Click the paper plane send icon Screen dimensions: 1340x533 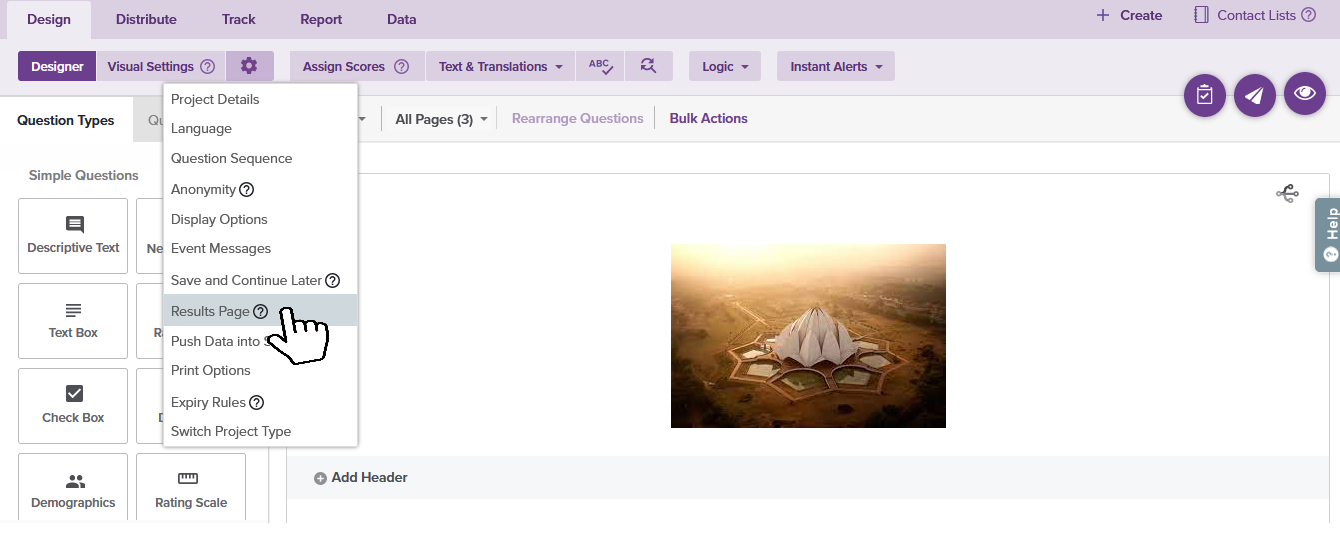click(x=1254, y=95)
